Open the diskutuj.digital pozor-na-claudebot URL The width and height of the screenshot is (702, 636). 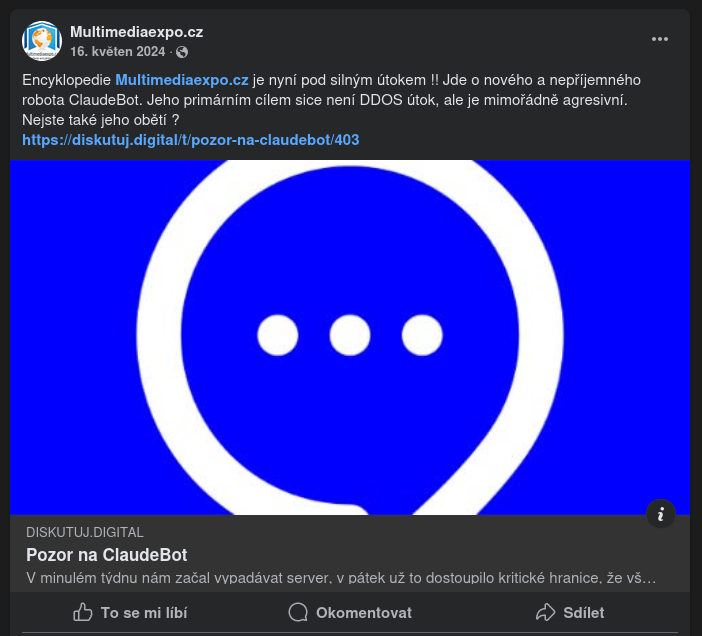coord(190,140)
